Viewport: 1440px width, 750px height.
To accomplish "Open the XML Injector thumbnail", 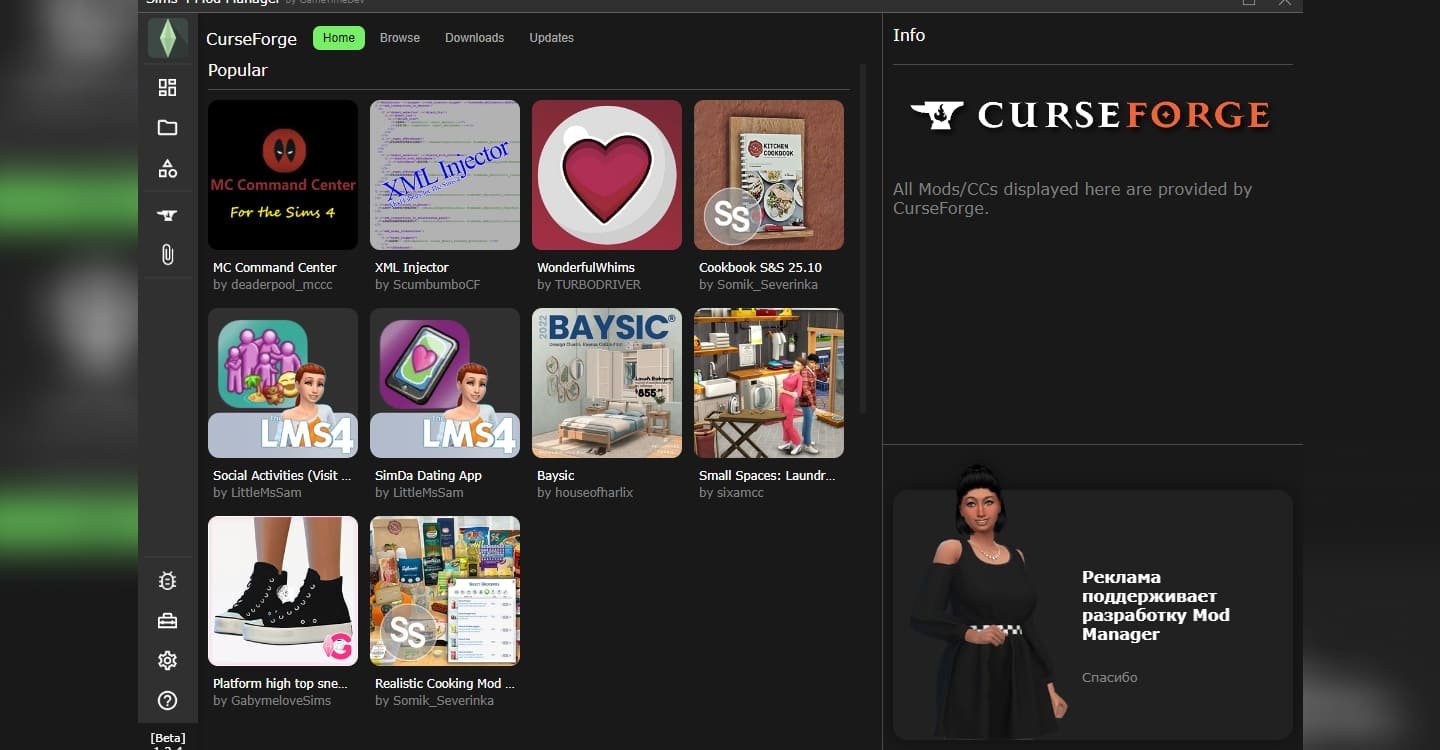I will [x=445, y=175].
